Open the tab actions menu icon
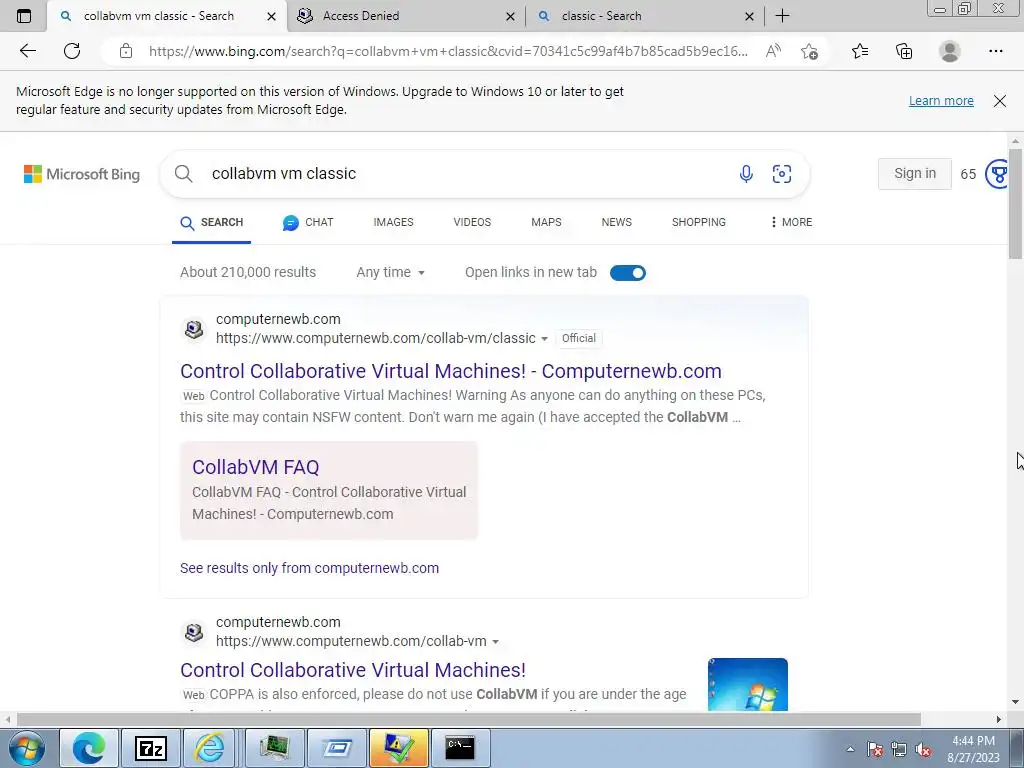The width and height of the screenshot is (1024, 768). click(x=24, y=16)
